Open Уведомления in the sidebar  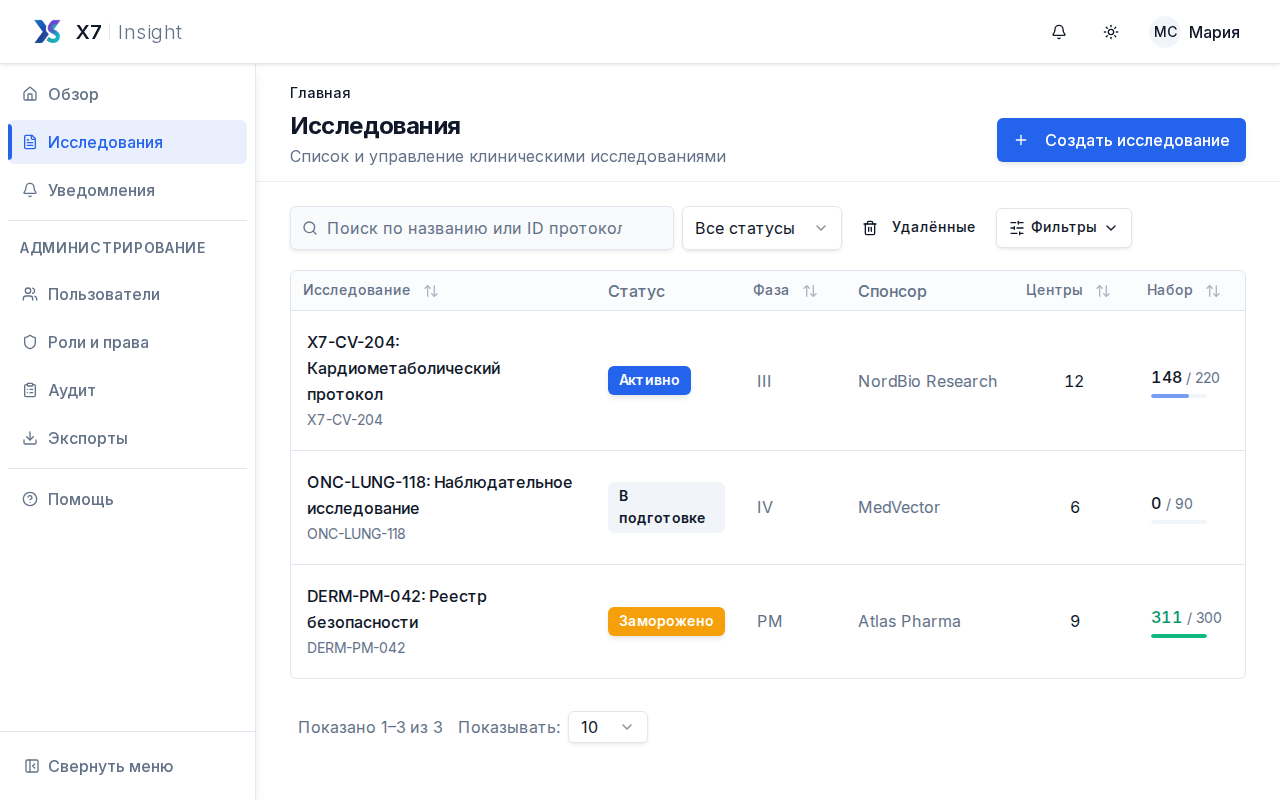tap(127, 190)
